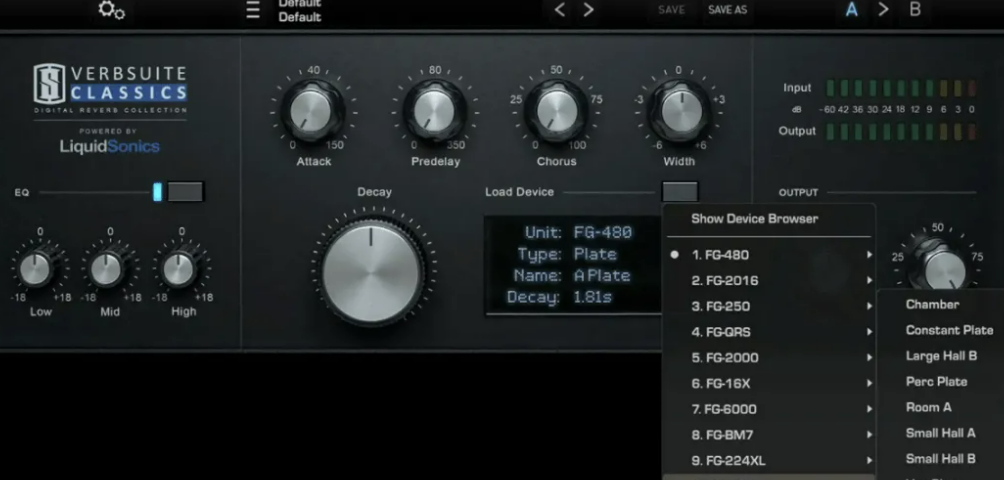Select 9. FG-224XL device
Viewport: 1004px width, 480px height.
tap(768, 460)
